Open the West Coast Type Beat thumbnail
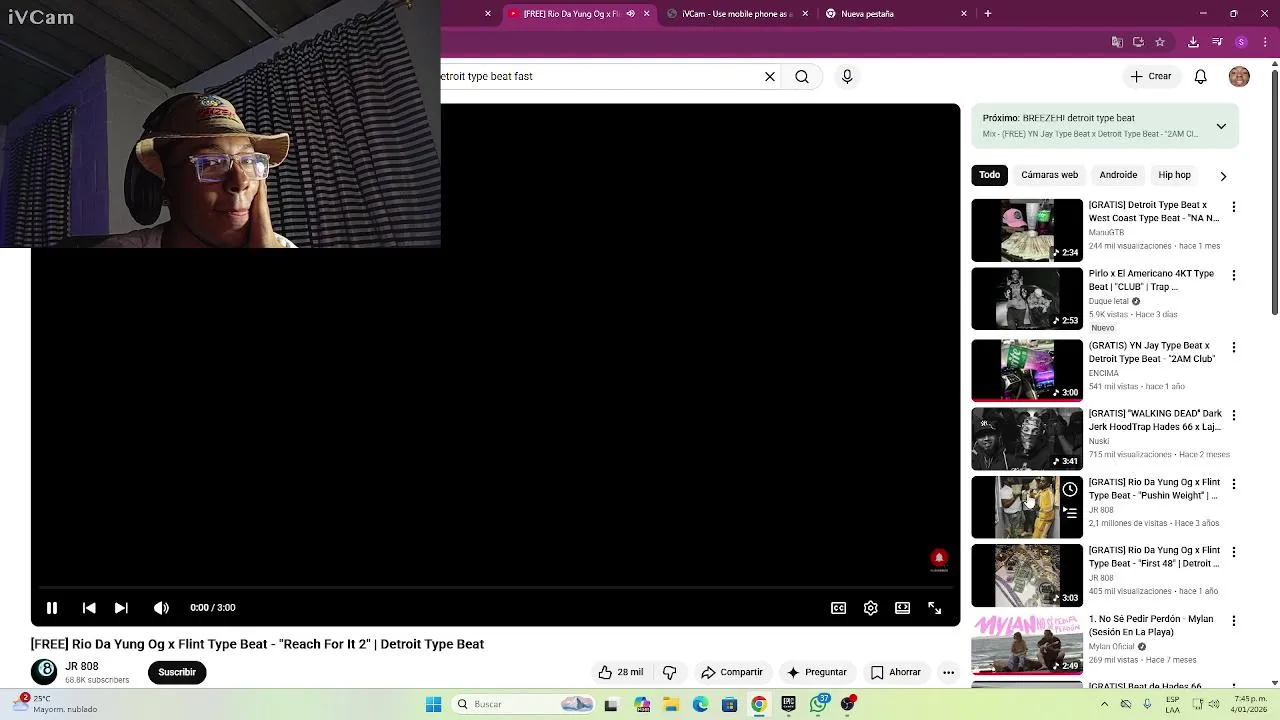 click(1027, 230)
